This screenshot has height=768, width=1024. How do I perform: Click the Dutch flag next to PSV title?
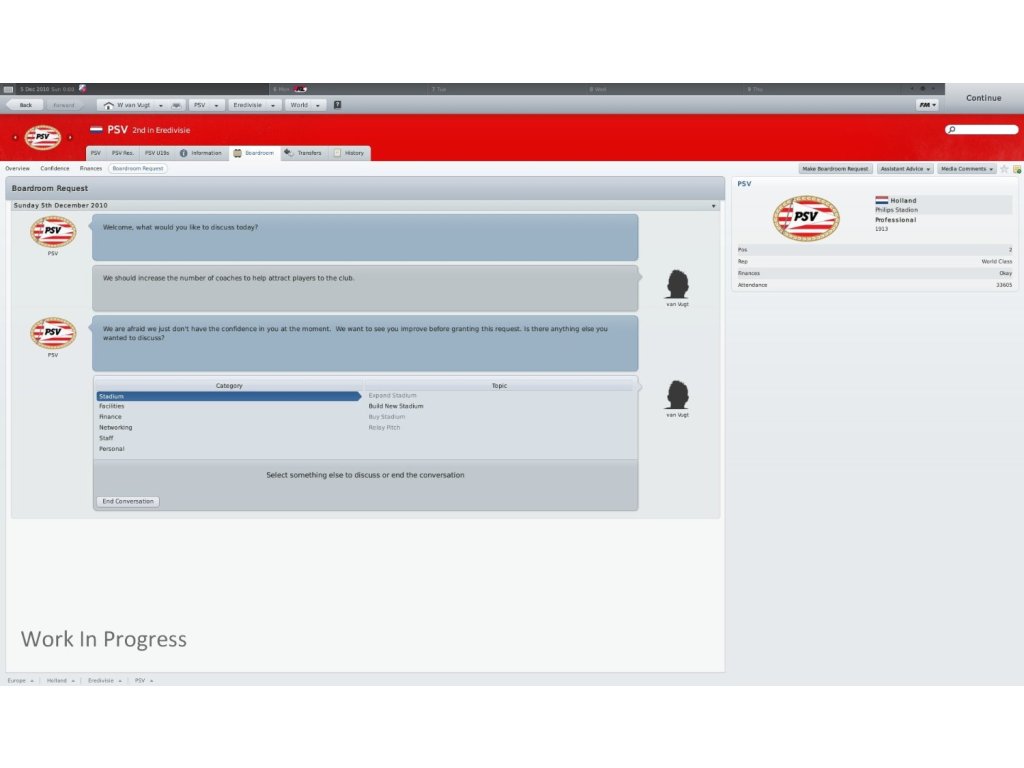click(96, 130)
